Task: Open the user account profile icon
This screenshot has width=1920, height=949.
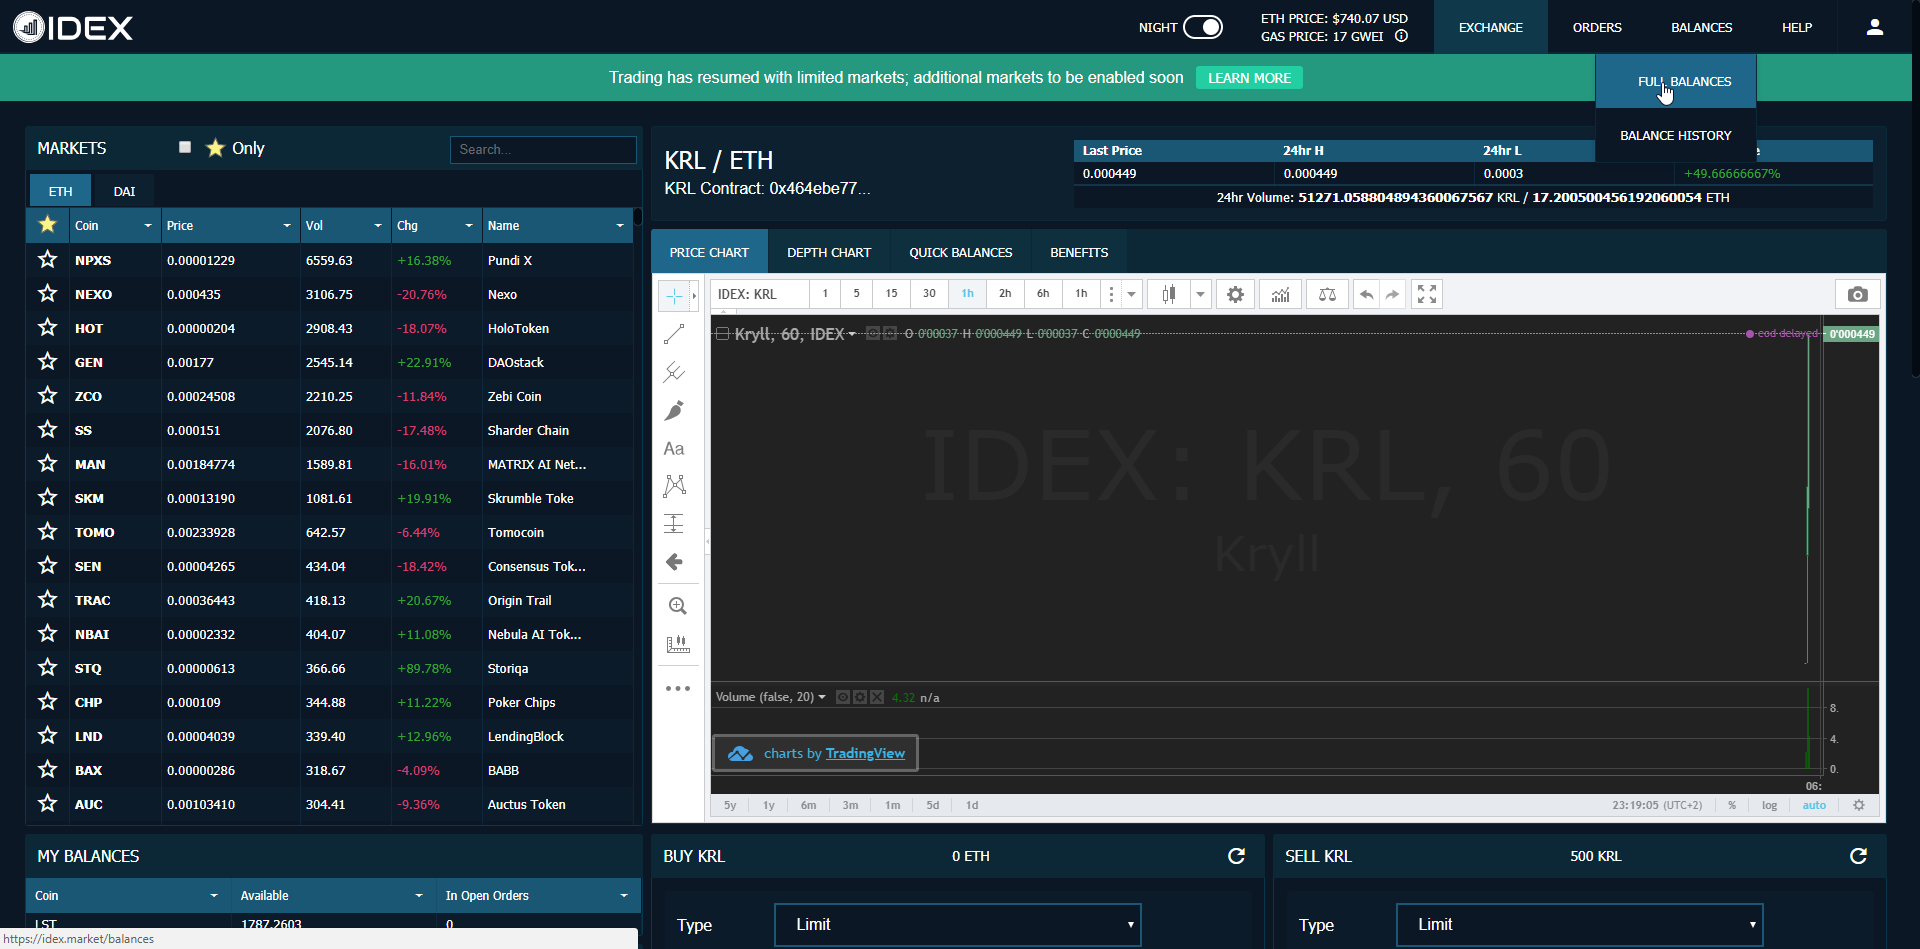Action: tap(1875, 27)
